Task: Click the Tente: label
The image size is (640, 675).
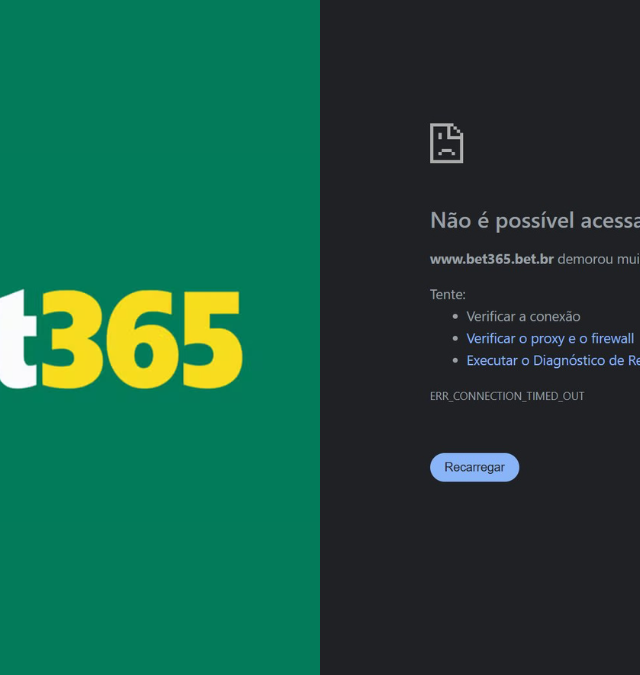Action: click(448, 294)
